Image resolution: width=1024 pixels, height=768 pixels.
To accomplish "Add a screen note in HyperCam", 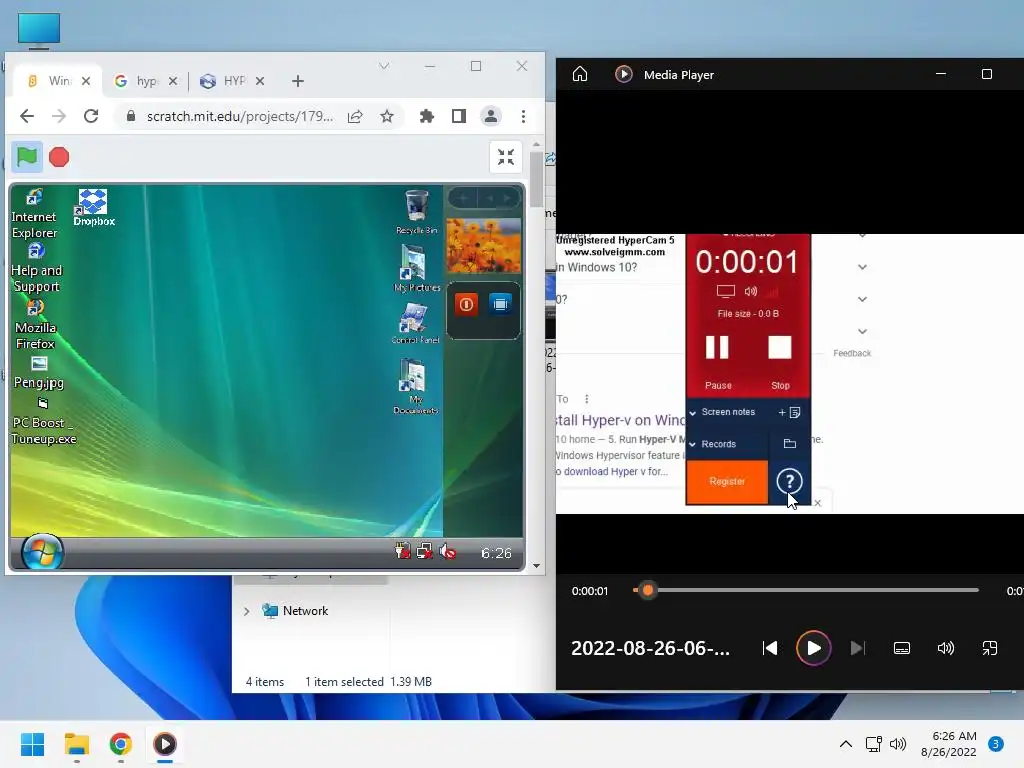I will [x=789, y=412].
